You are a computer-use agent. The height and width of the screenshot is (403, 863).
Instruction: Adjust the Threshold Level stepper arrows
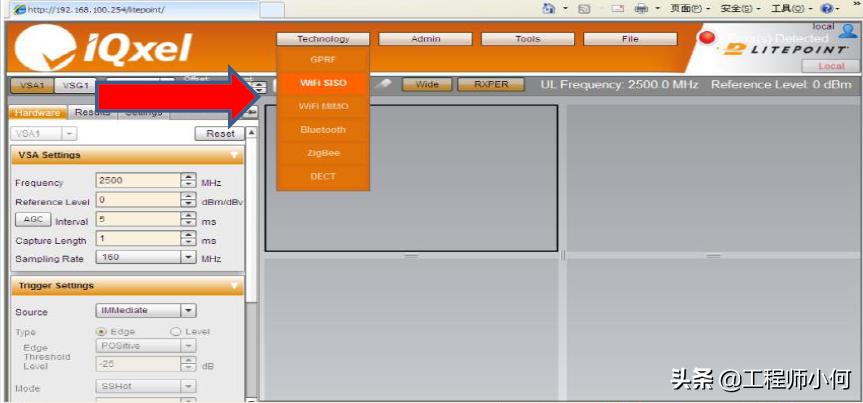click(189, 364)
